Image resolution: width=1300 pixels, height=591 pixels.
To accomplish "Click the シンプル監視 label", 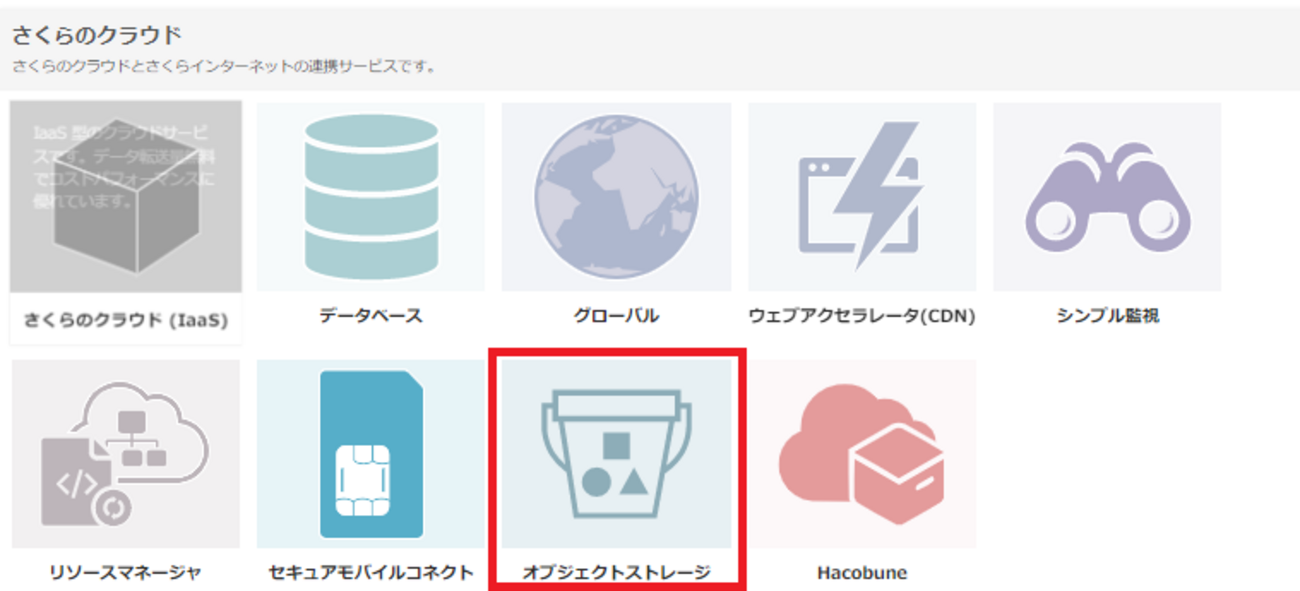I will point(1107,316).
